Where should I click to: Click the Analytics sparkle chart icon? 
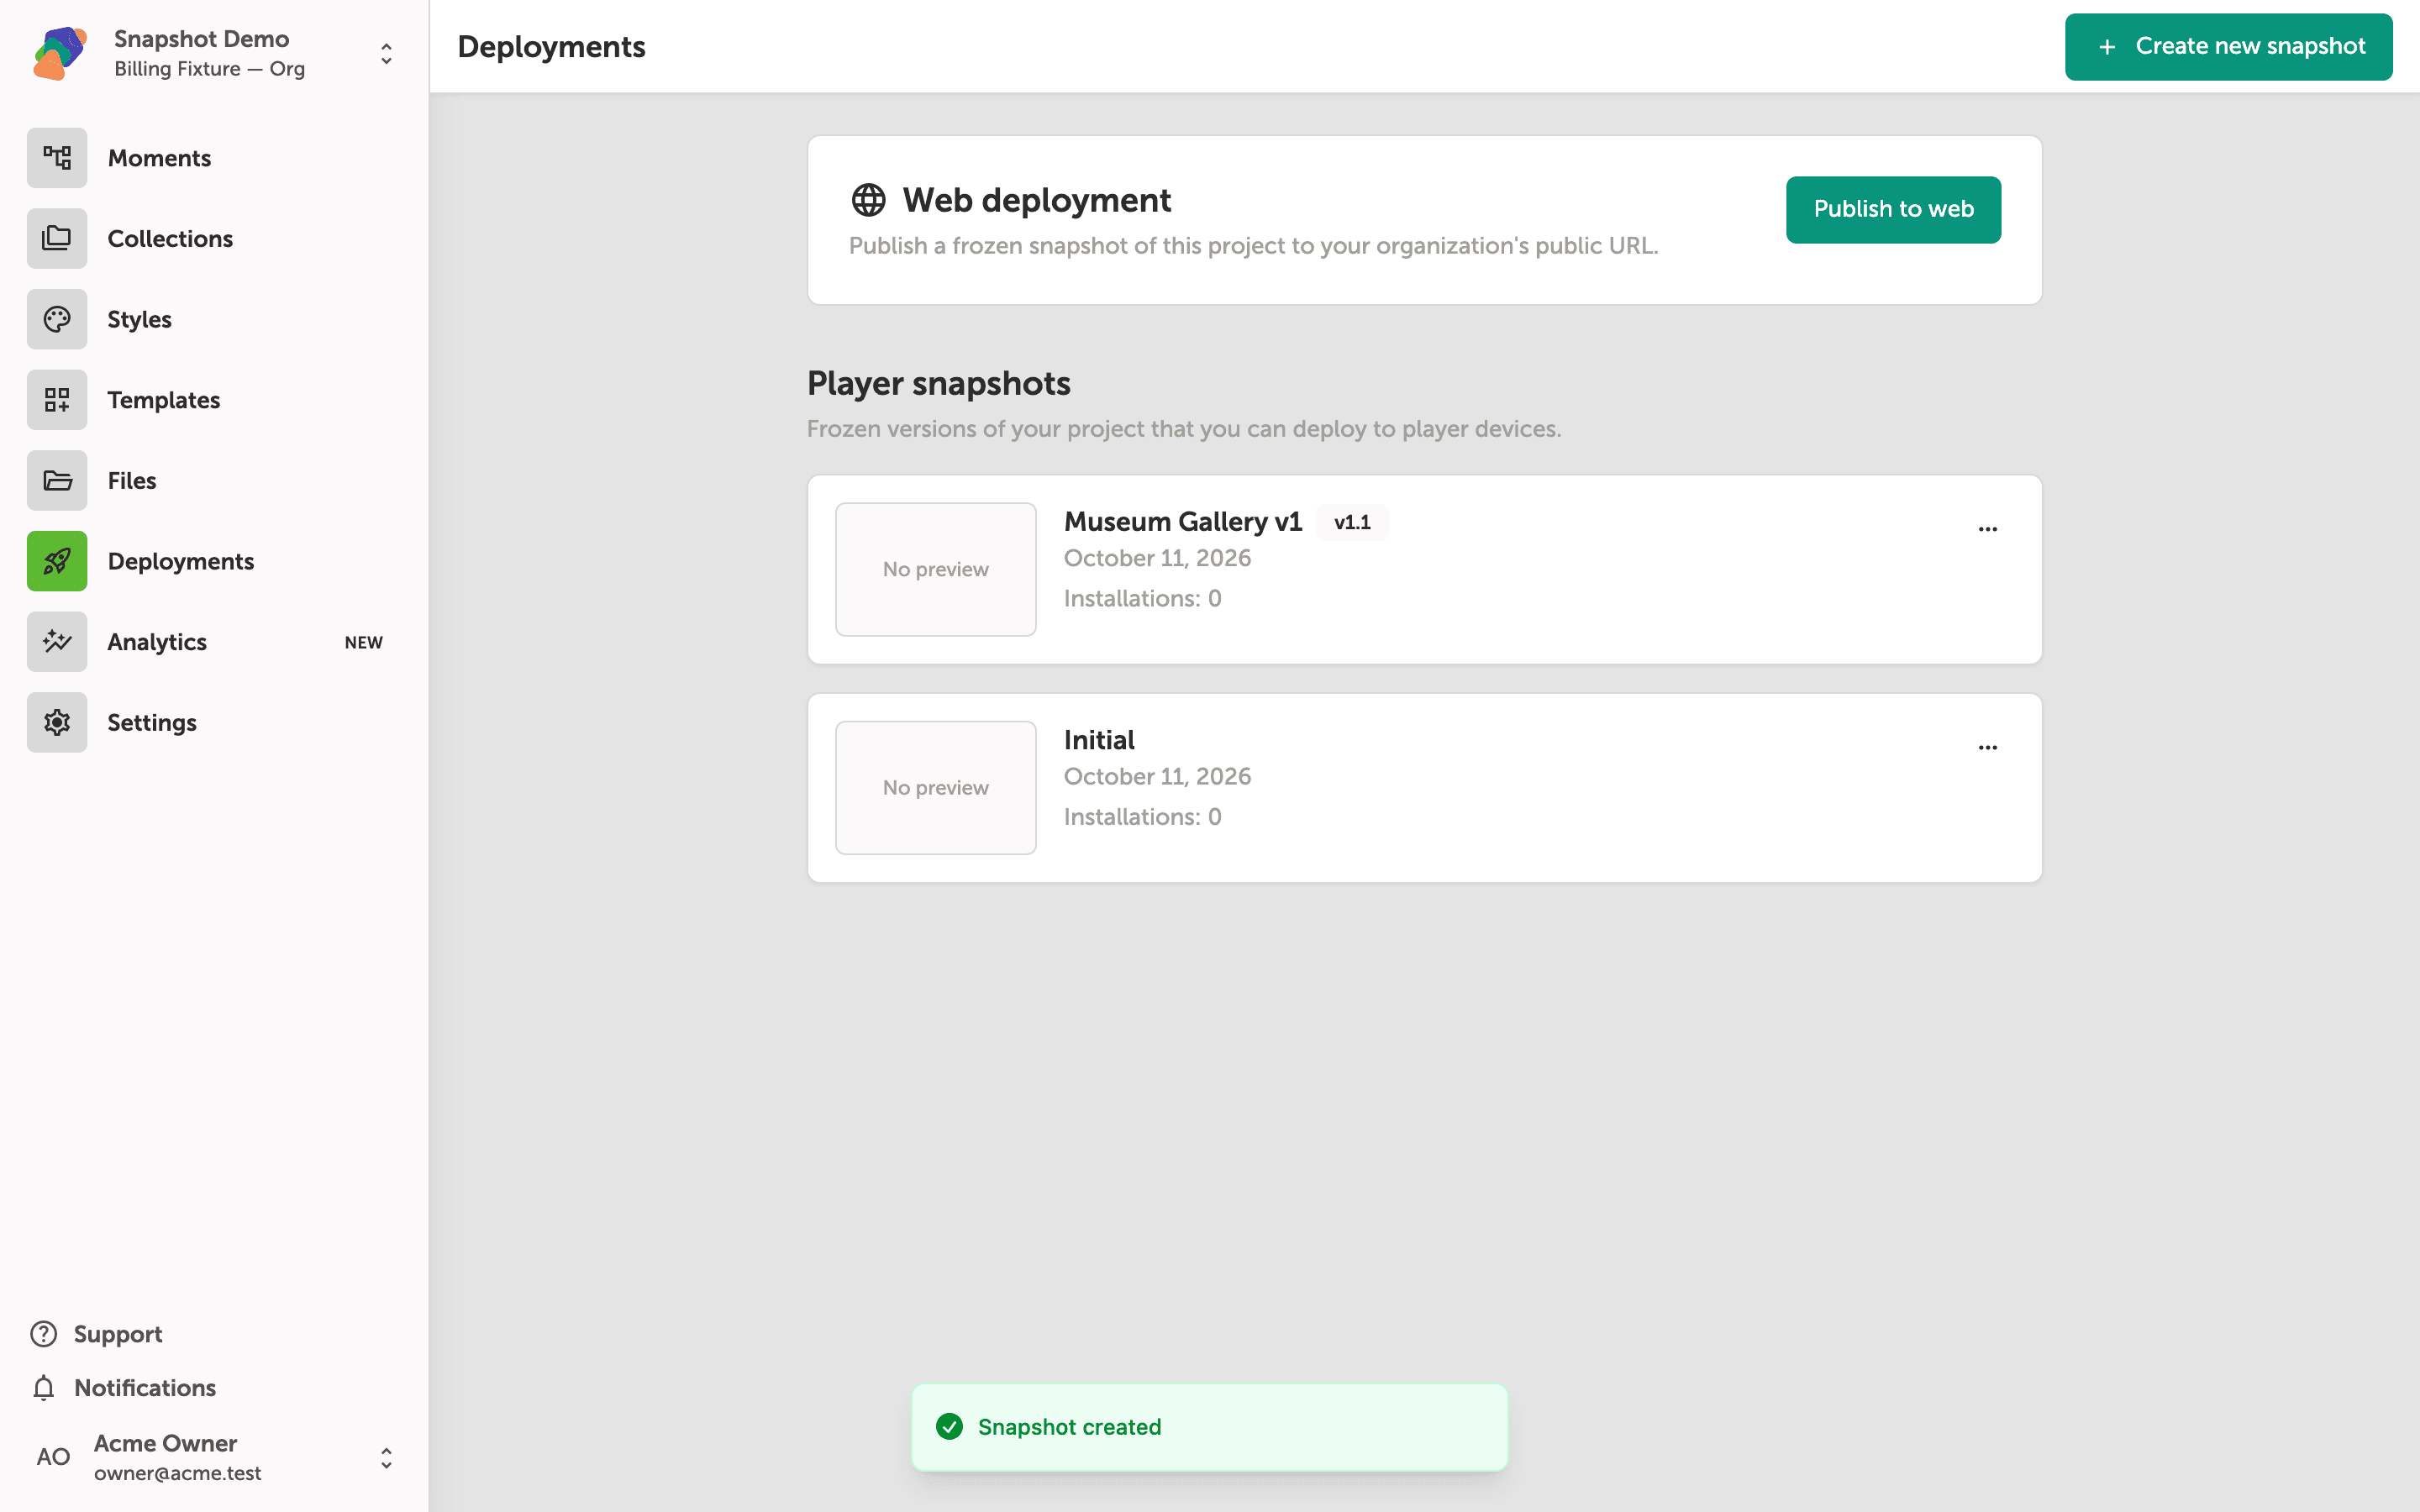57,642
